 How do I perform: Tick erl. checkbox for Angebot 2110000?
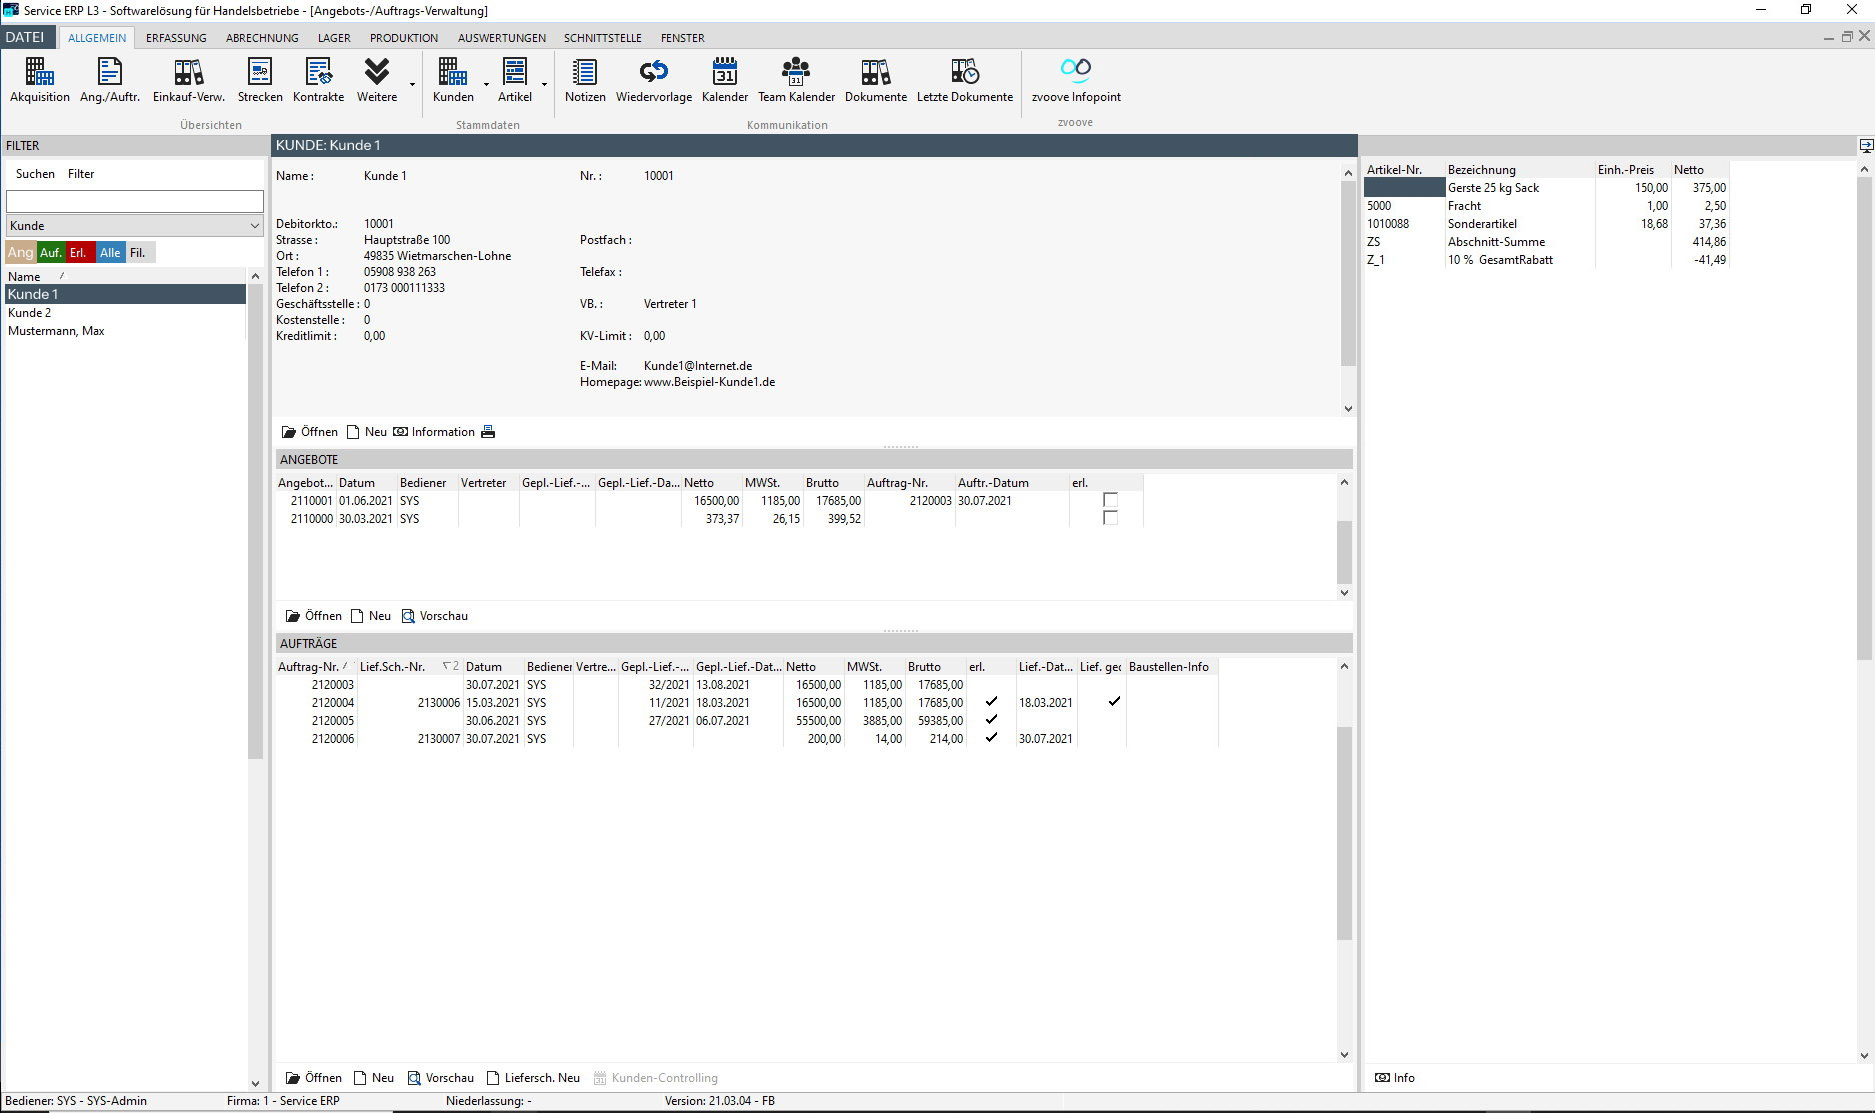(x=1110, y=518)
